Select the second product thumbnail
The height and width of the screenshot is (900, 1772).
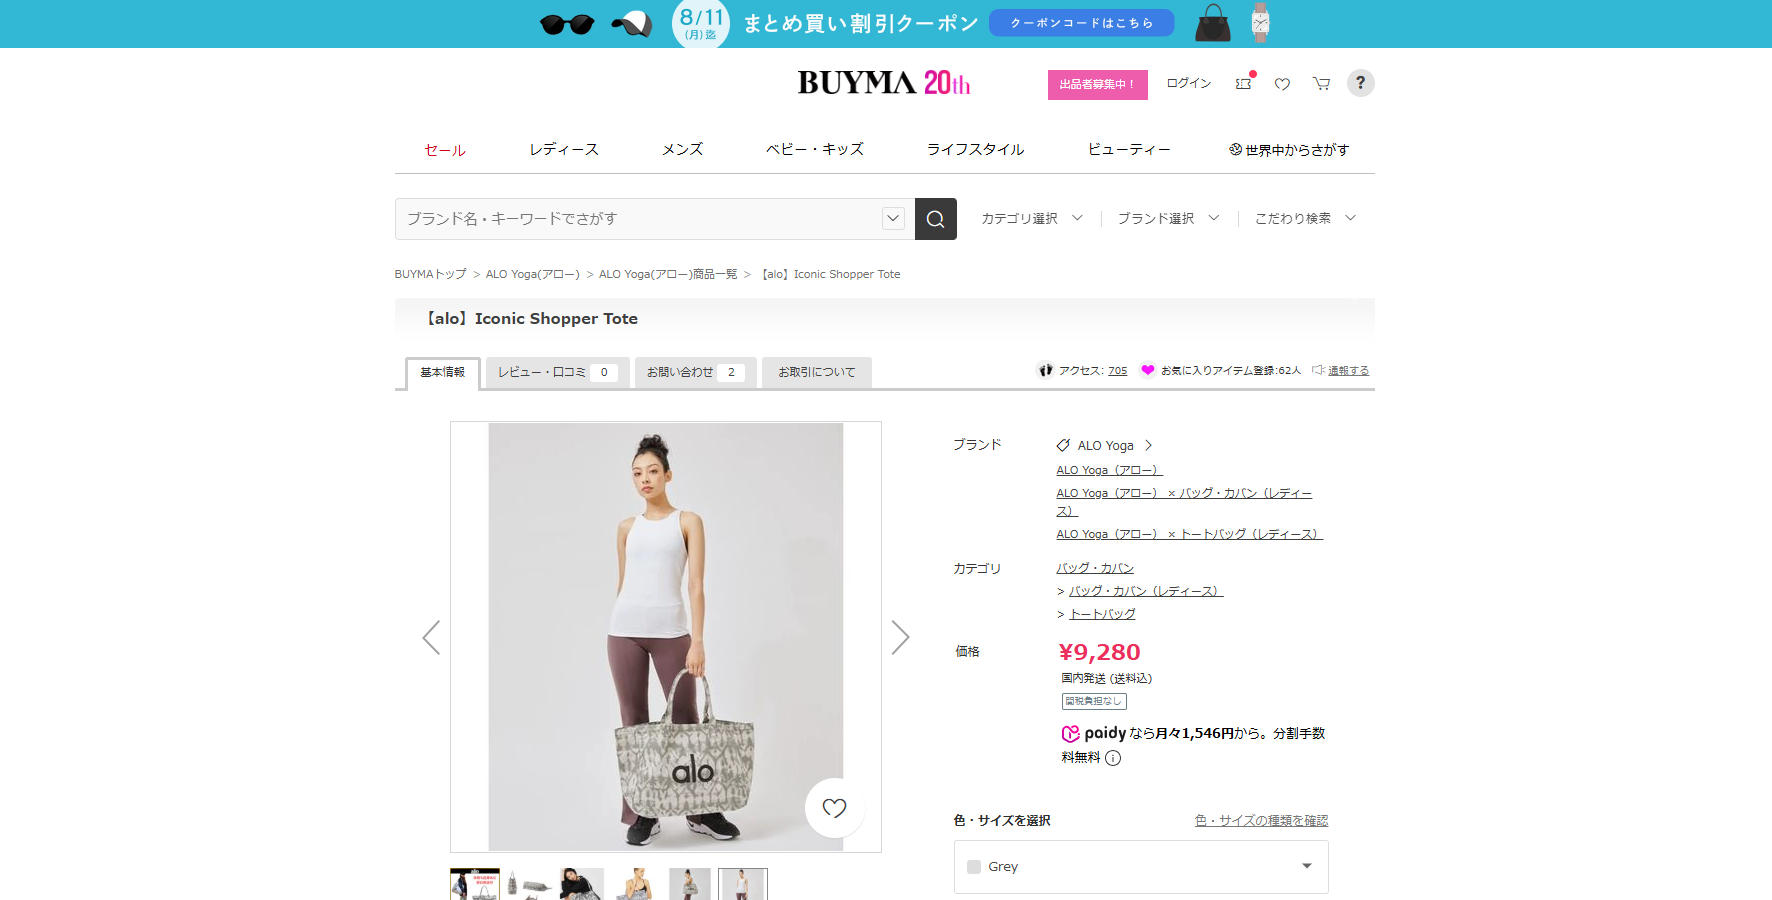[x=529, y=884]
